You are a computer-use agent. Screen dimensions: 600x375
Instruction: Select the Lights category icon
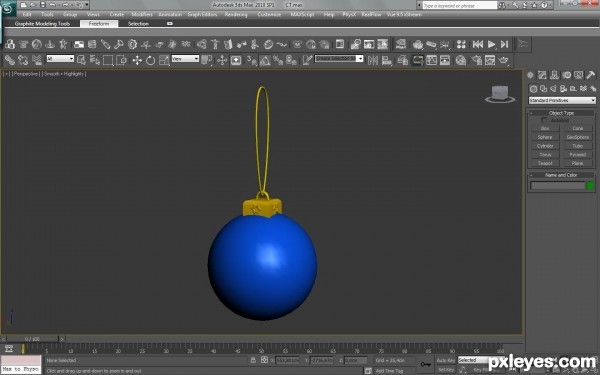click(553, 89)
